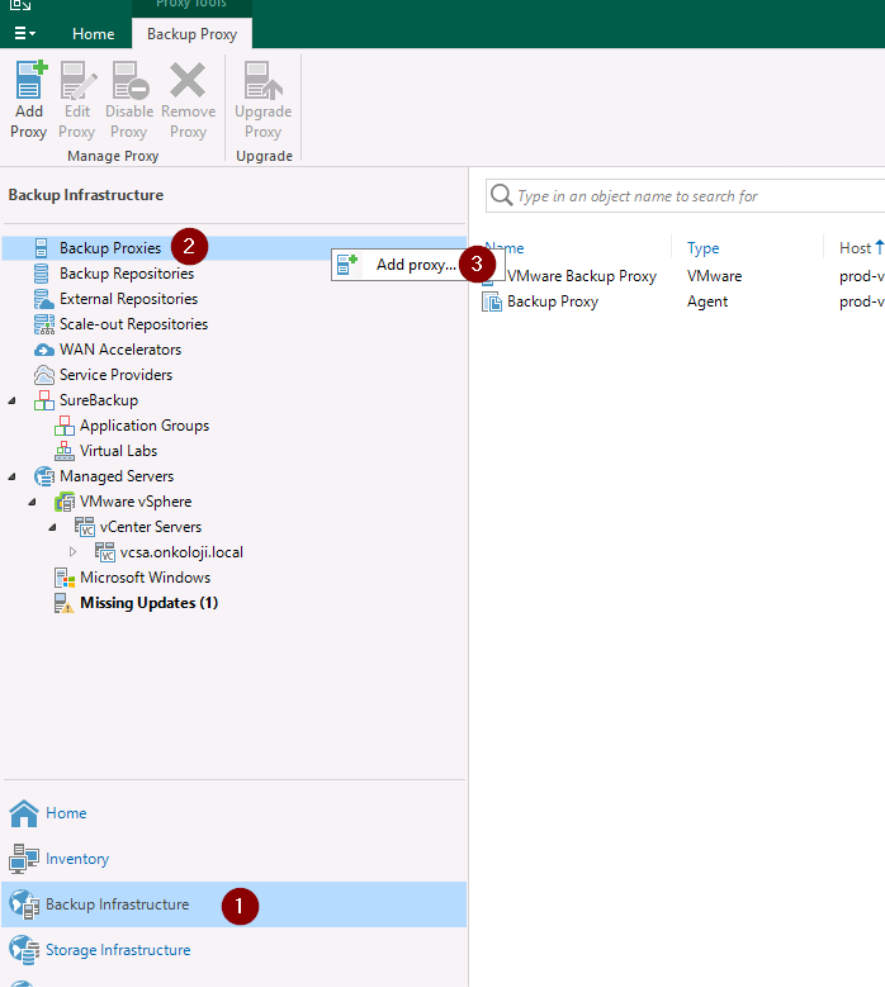This screenshot has height=987, width=885.
Task: Click the WAN Accelerators cloud icon
Action: [43, 349]
